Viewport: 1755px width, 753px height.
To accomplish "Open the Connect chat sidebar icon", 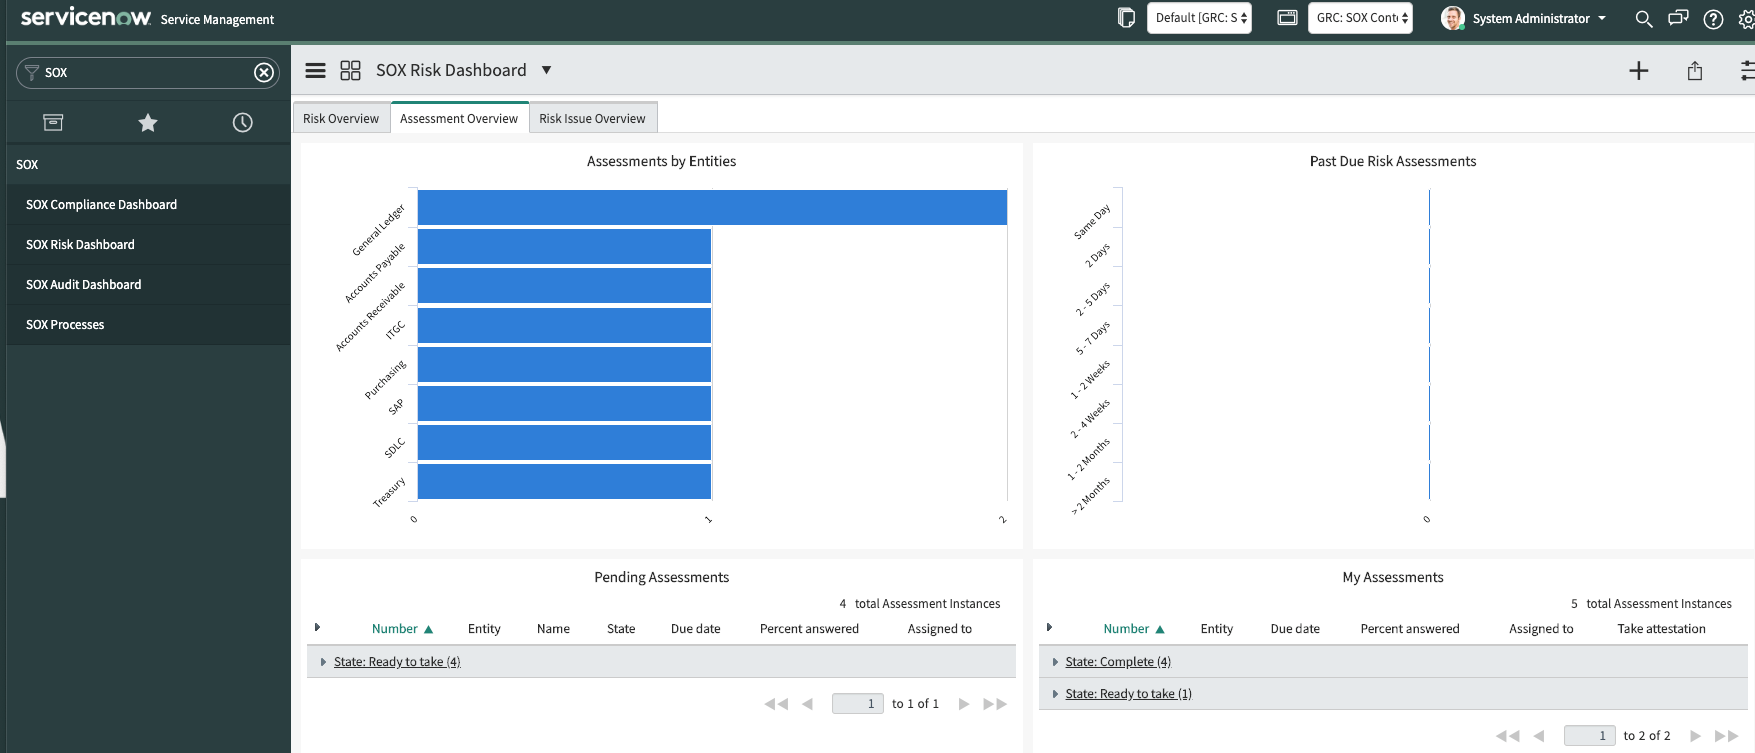I will click(x=1678, y=19).
